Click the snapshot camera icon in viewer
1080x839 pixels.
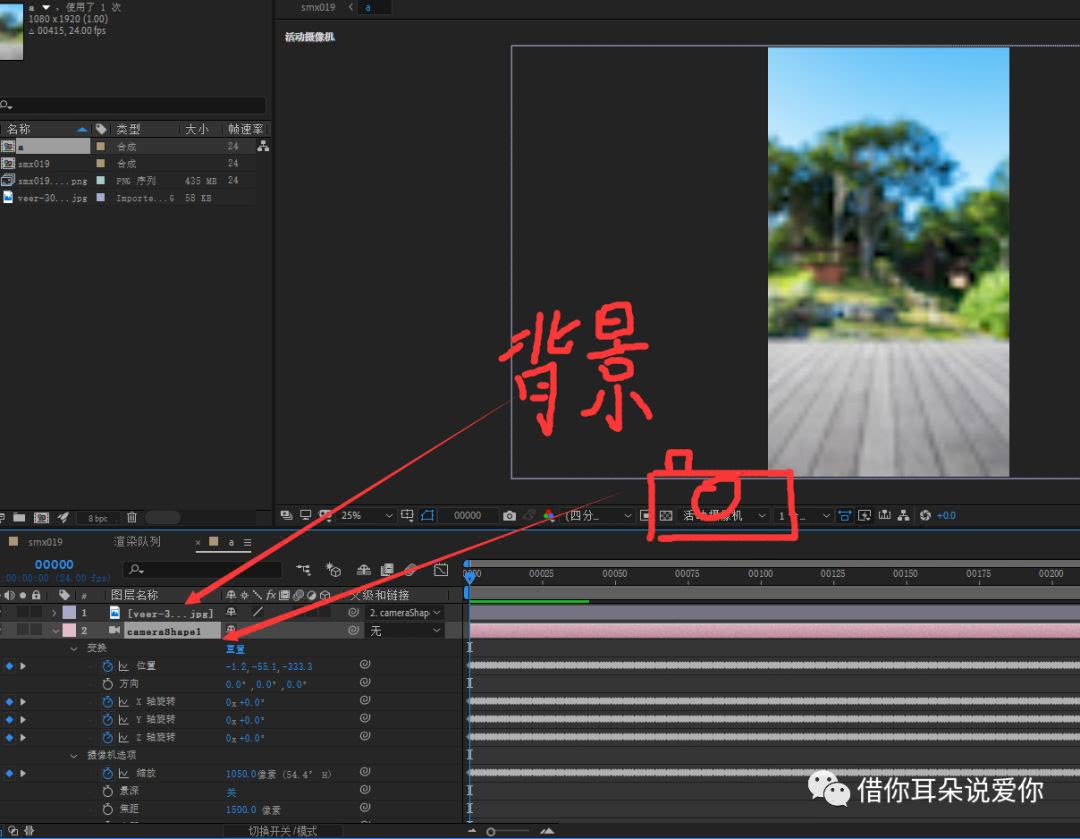tap(510, 516)
